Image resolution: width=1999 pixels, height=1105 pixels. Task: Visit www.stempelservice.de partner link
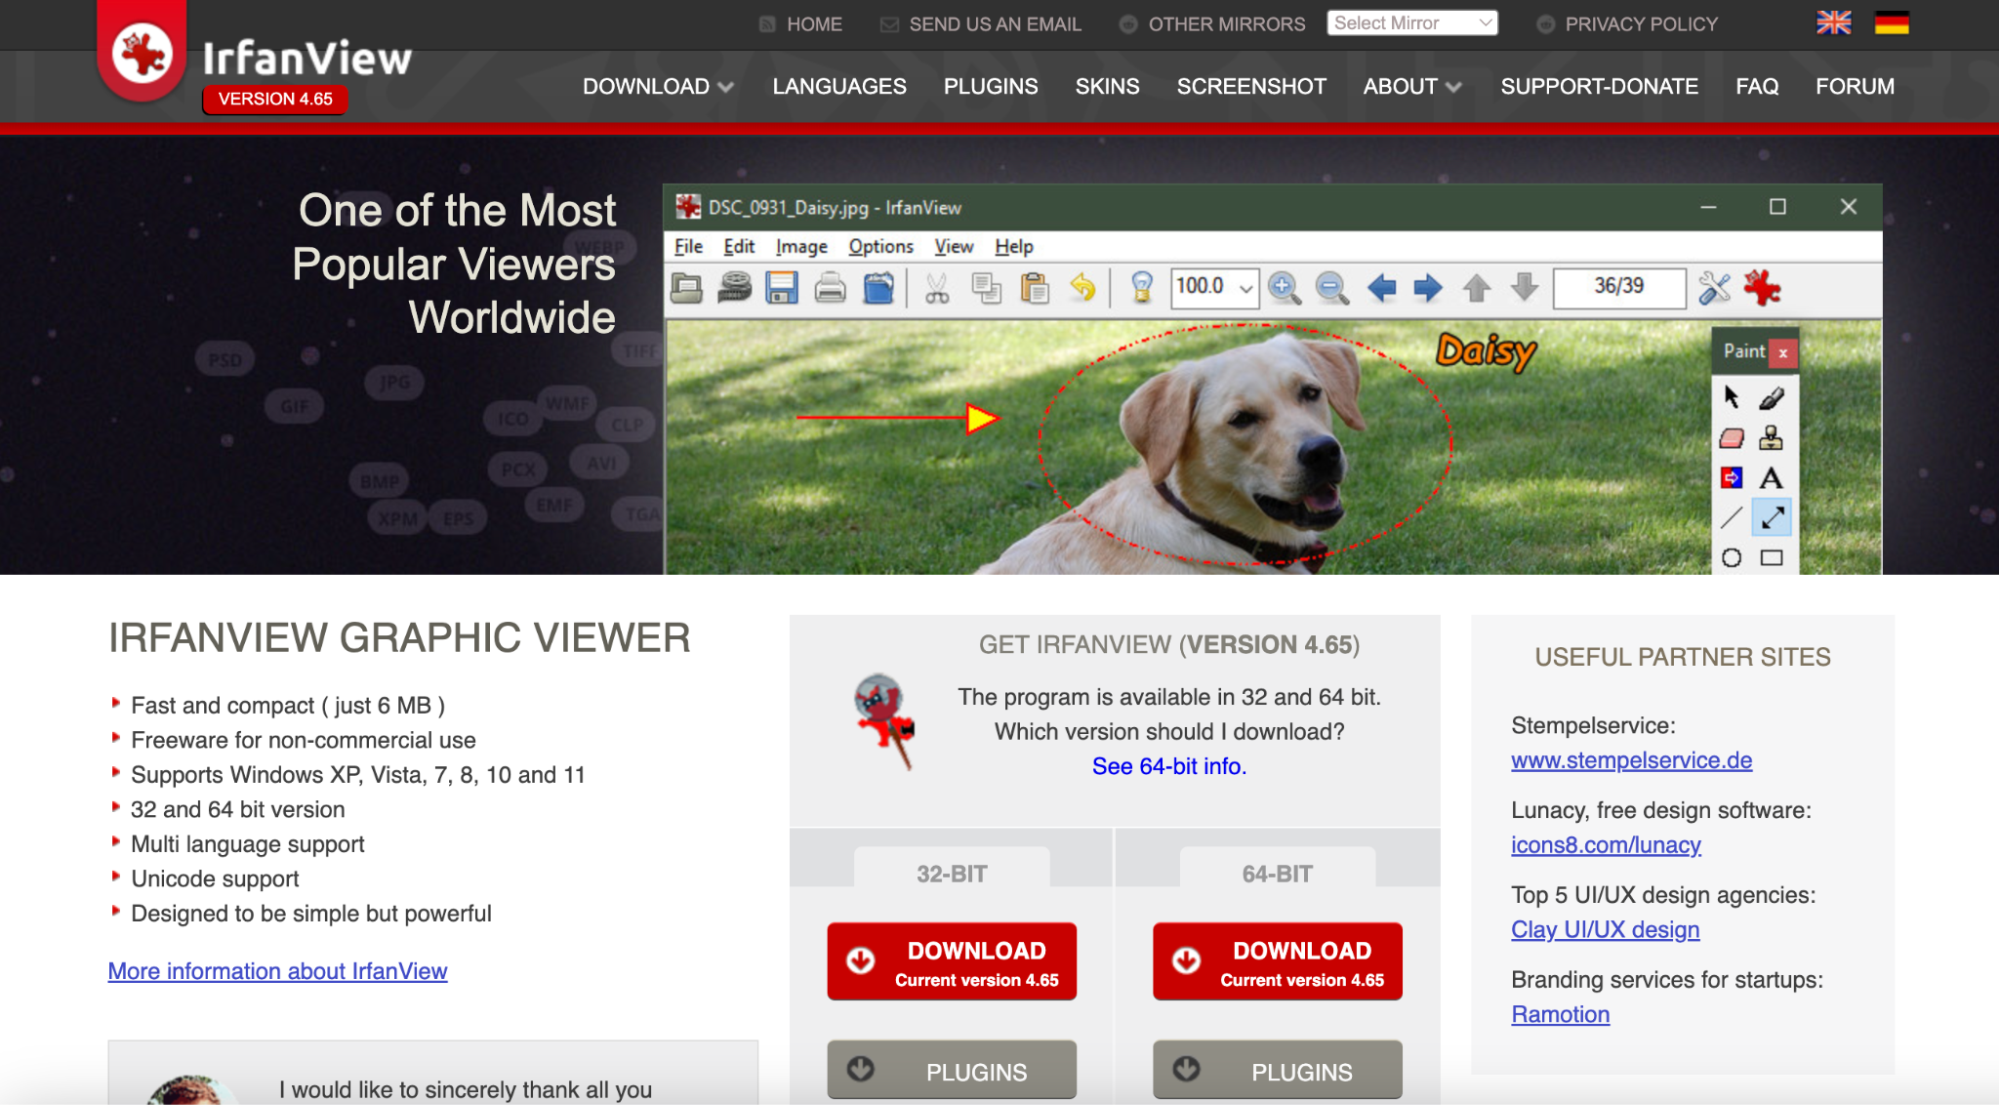click(x=1631, y=760)
